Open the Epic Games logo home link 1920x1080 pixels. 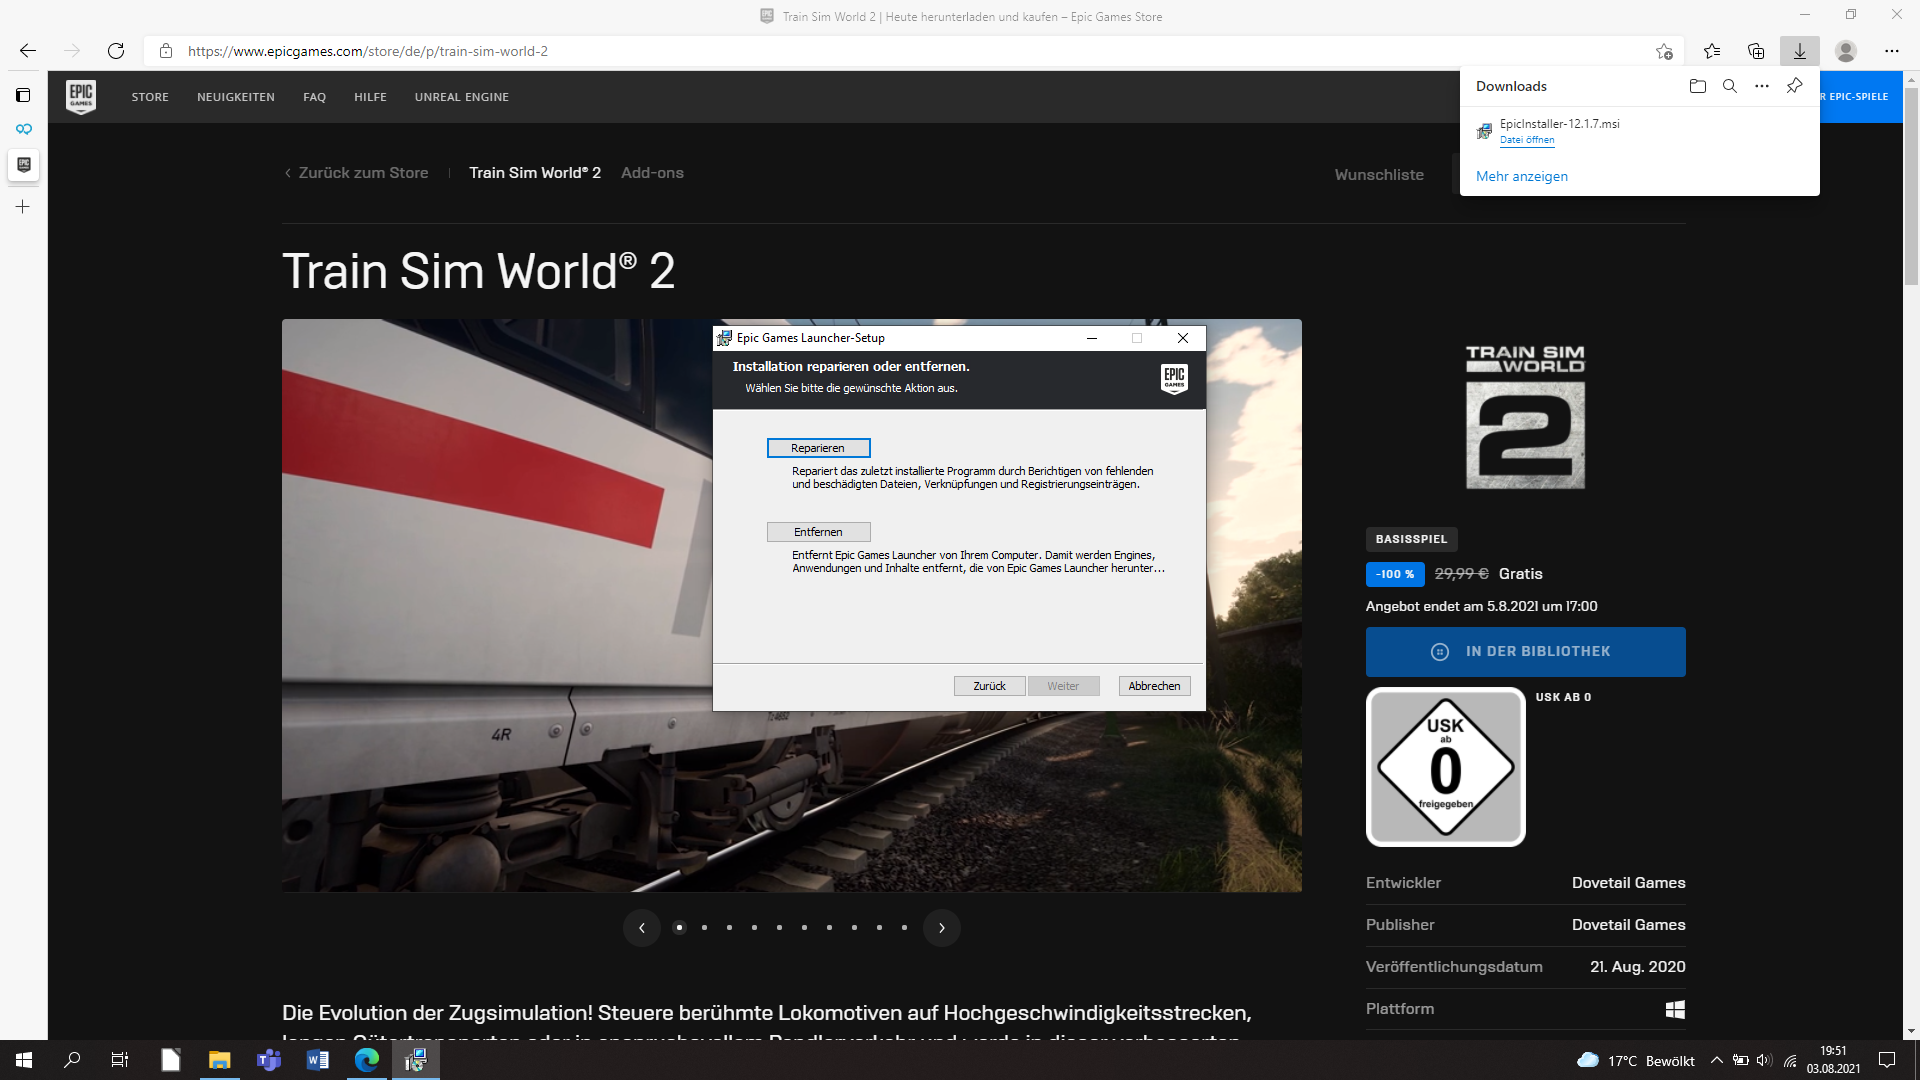click(x=81, y=97)
